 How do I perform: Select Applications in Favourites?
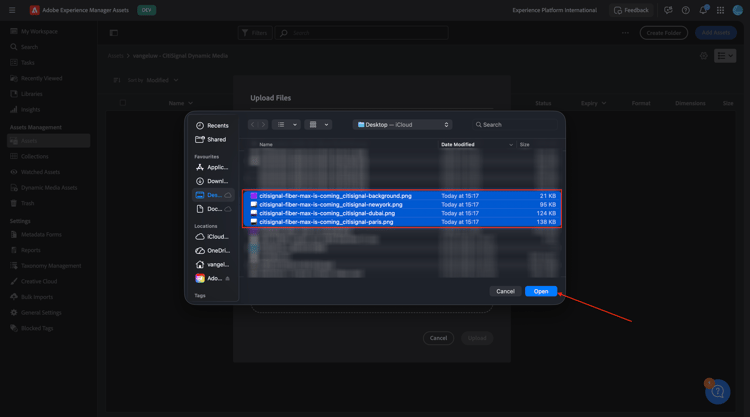click(212, 167)
